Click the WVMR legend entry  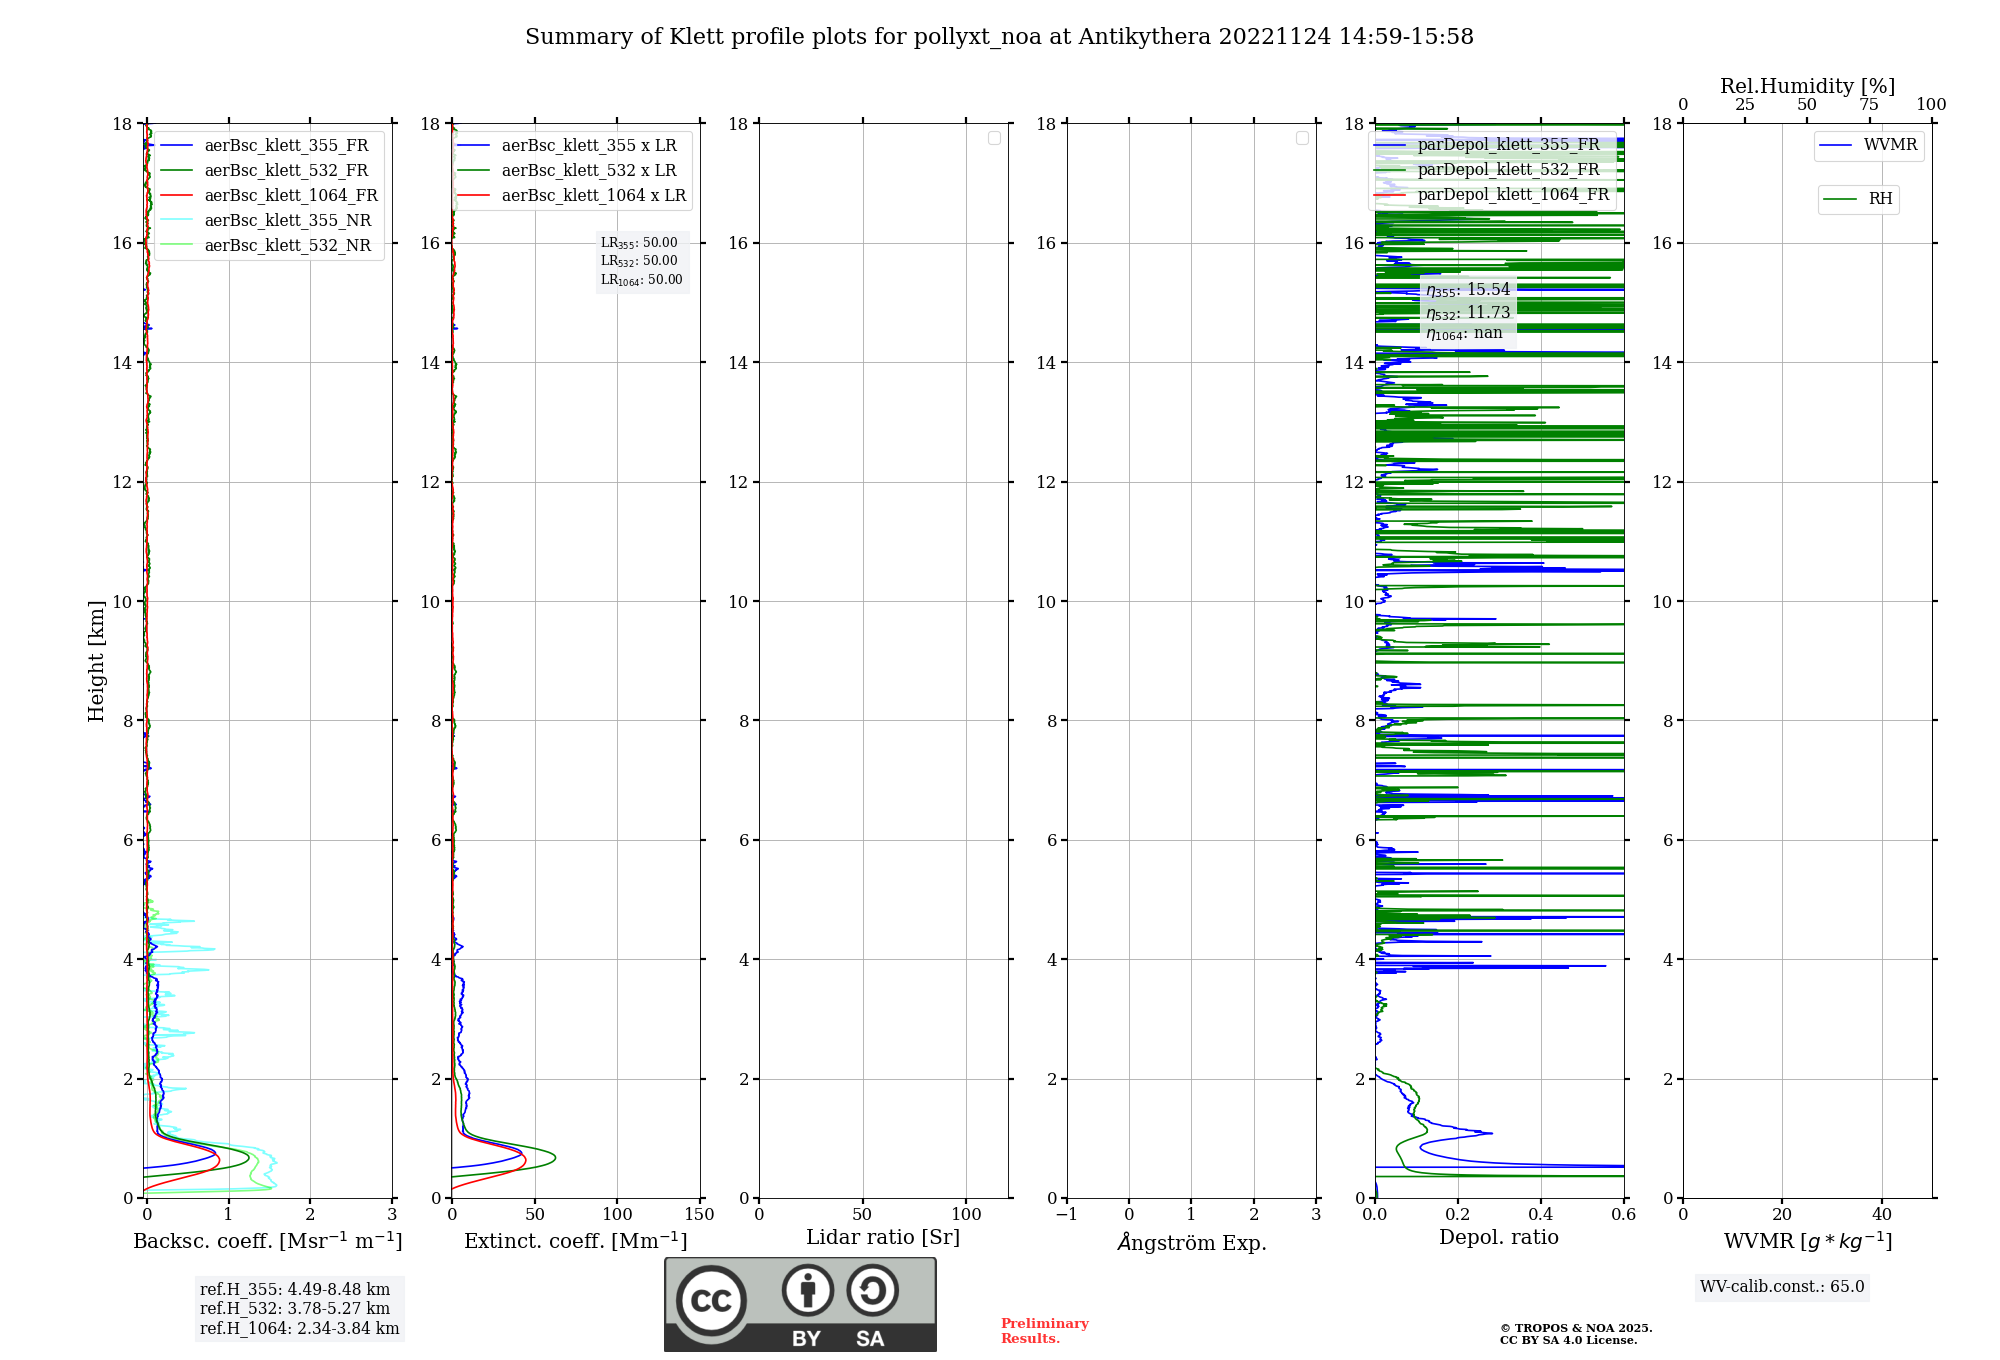tap(1868, 145)
